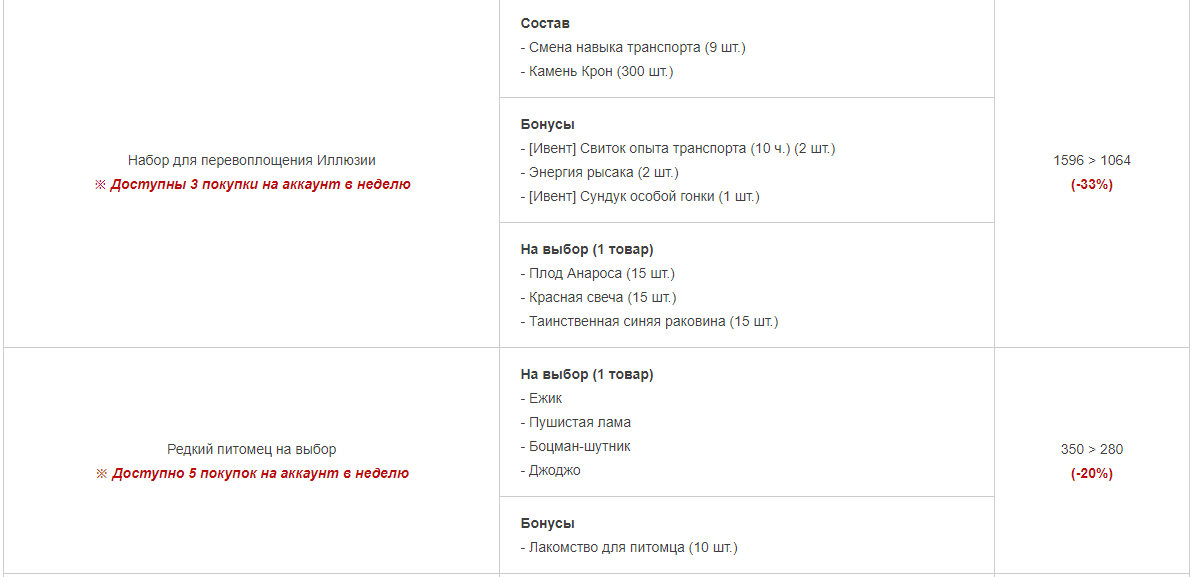Viewport: 1193px width, 577px height.
Task: Click 'Ежик' pet option
Action: [x=542, y=398]
